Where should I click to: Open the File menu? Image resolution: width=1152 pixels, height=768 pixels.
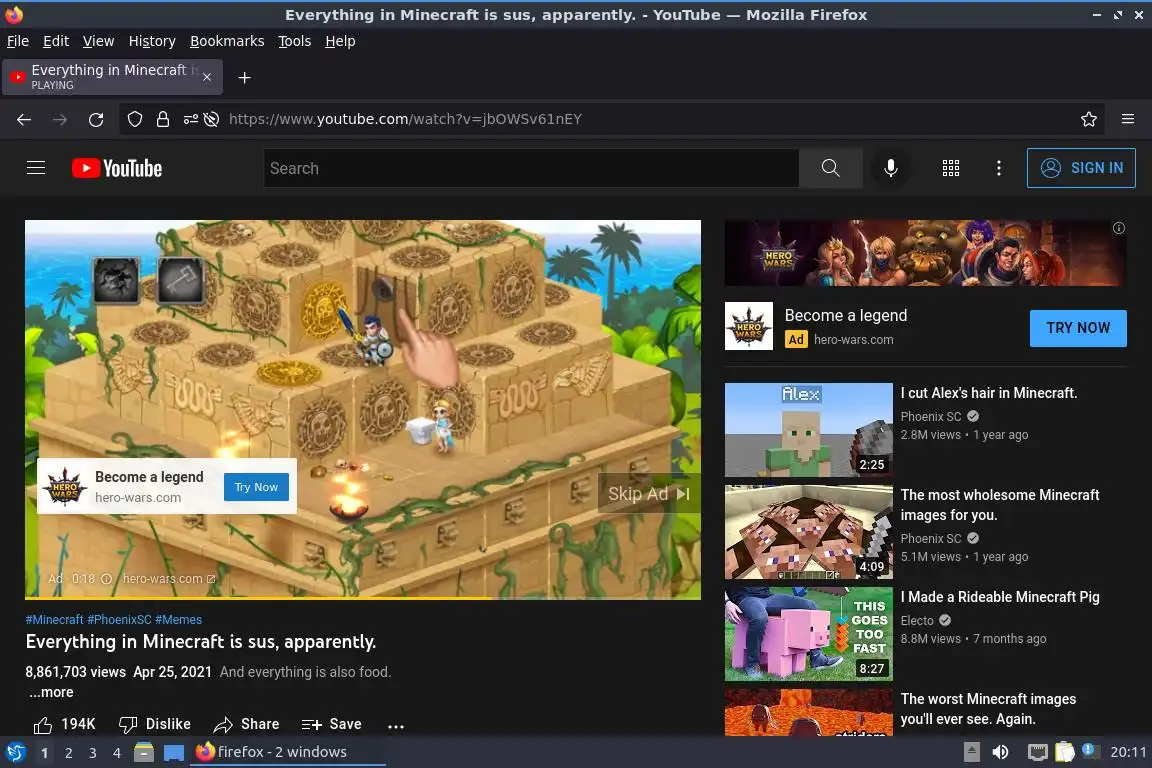point(18,41)
